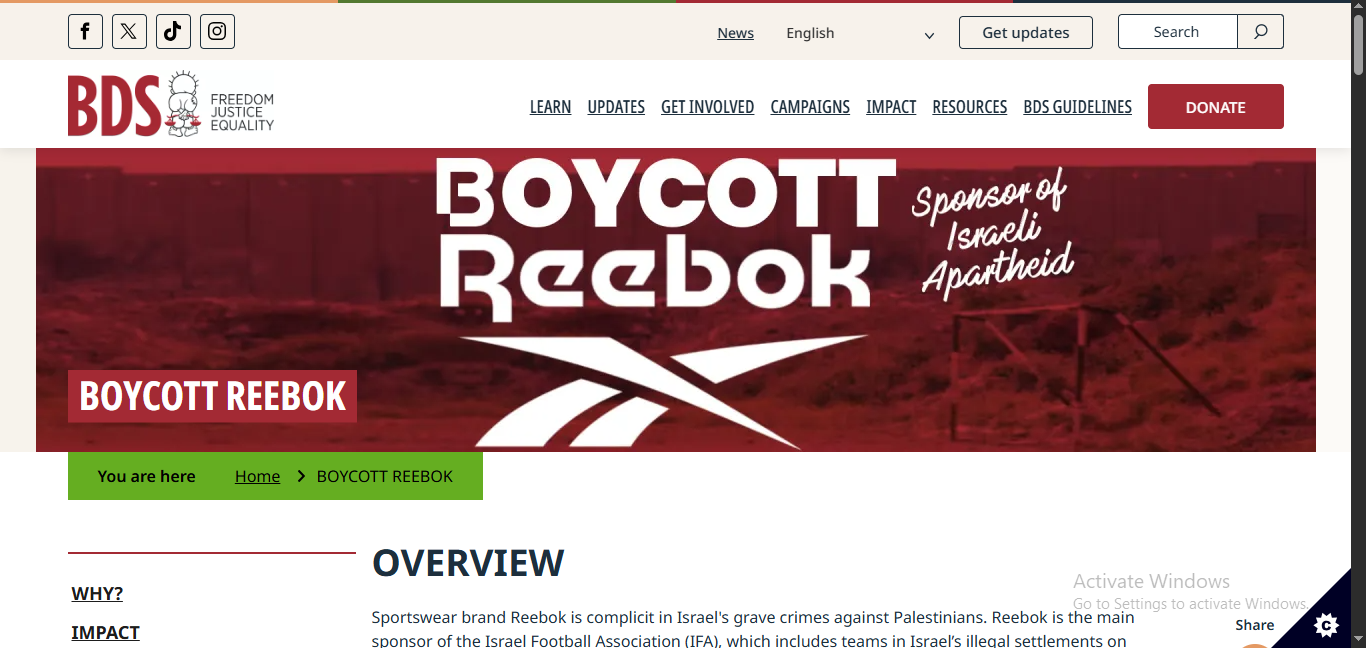Click the DONATE button
1366x648 pixels.
1215,107
